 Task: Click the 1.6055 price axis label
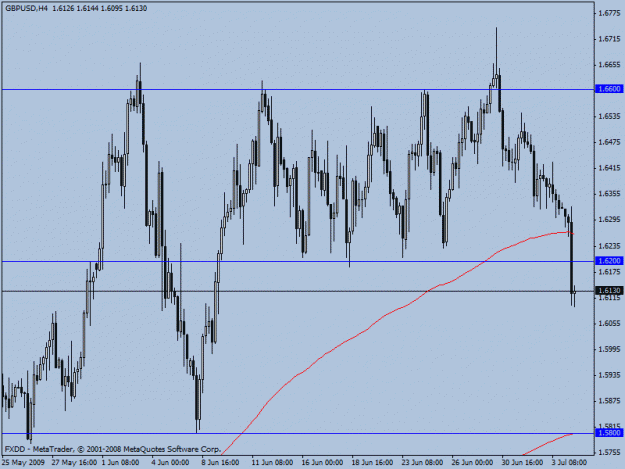[x=610, y=323]
